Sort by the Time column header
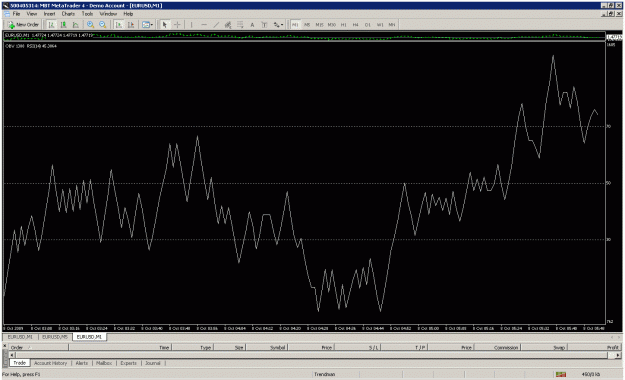This screenshot has width=625, height=380. 120,347
